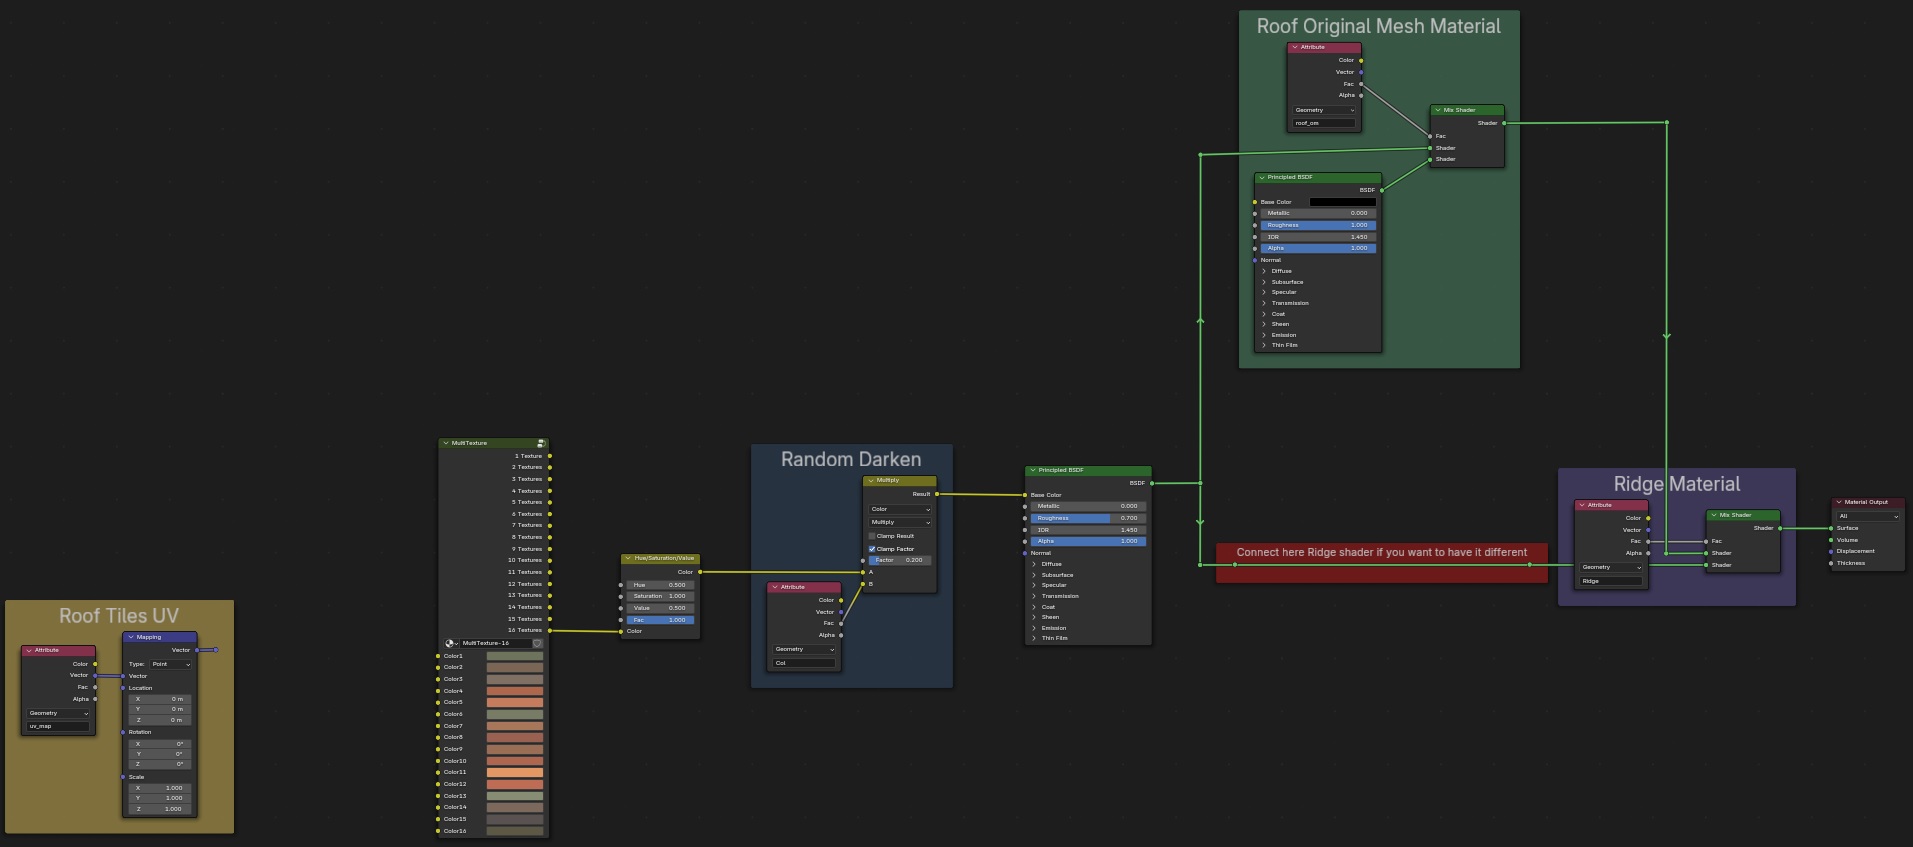Click the Color output socket of the roof_om Attribute node
Screen dimensions: 1913x847
click(1361, 60)
